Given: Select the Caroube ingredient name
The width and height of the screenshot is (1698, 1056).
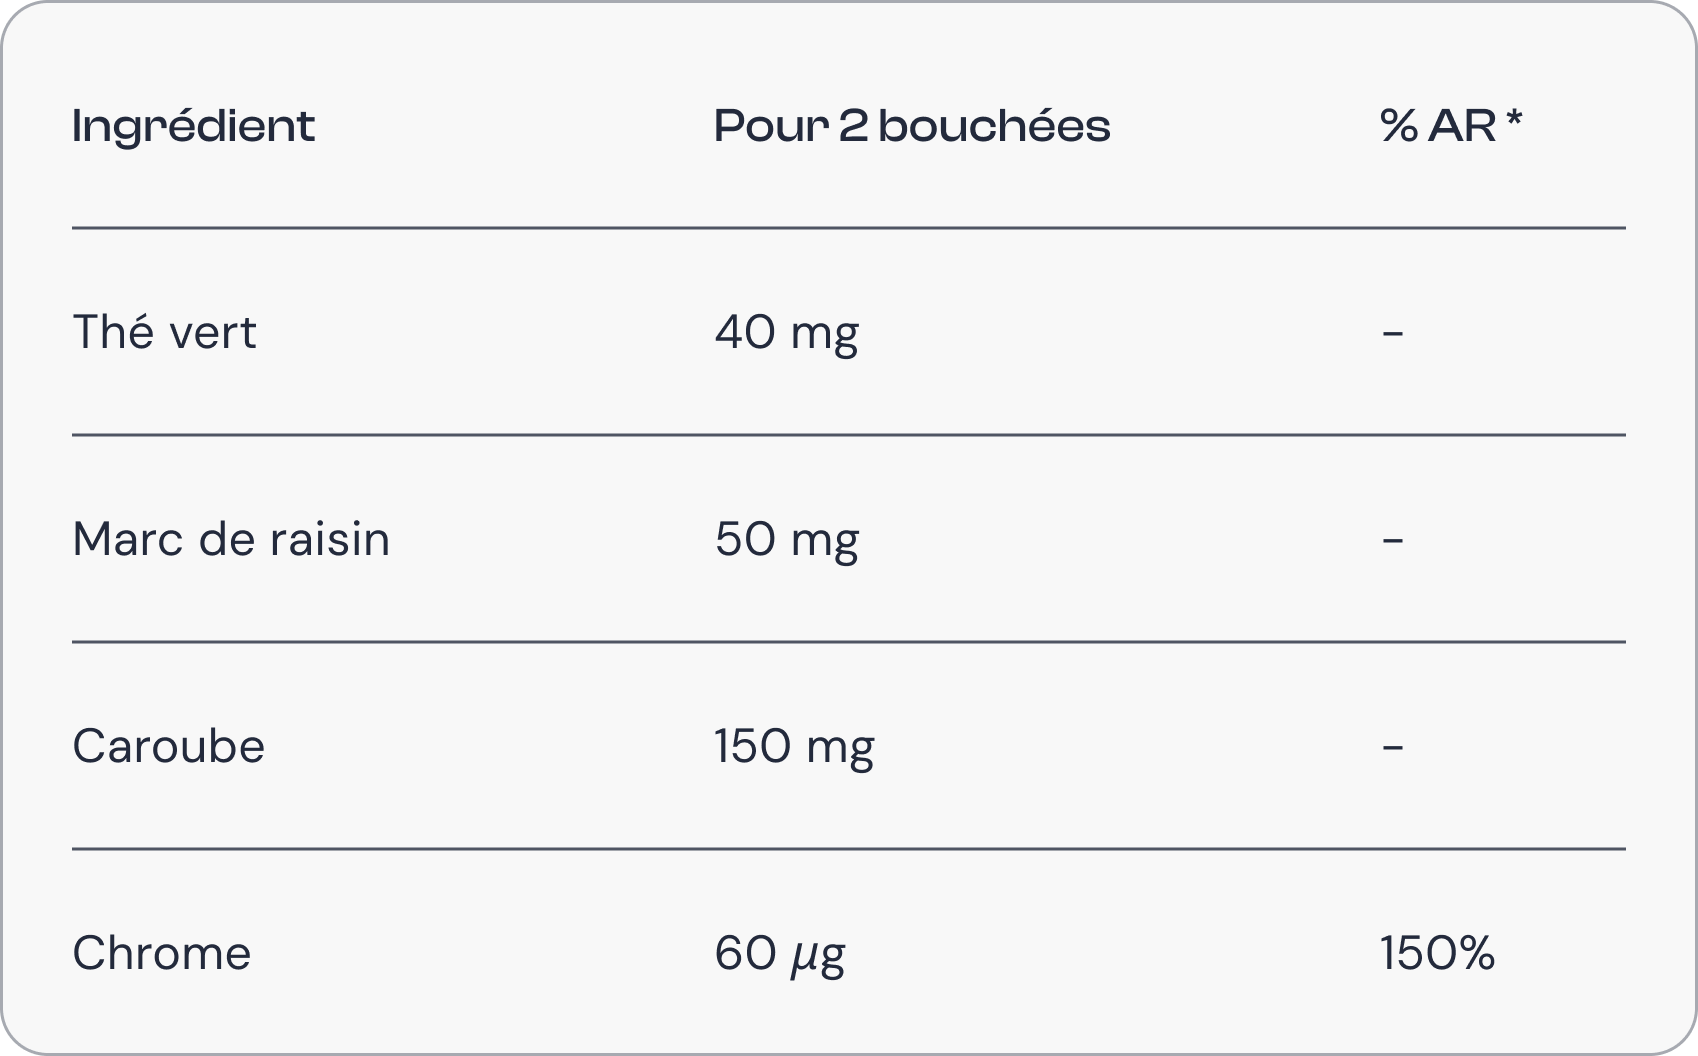Looking at the screenshot, I should pos(169,746).
